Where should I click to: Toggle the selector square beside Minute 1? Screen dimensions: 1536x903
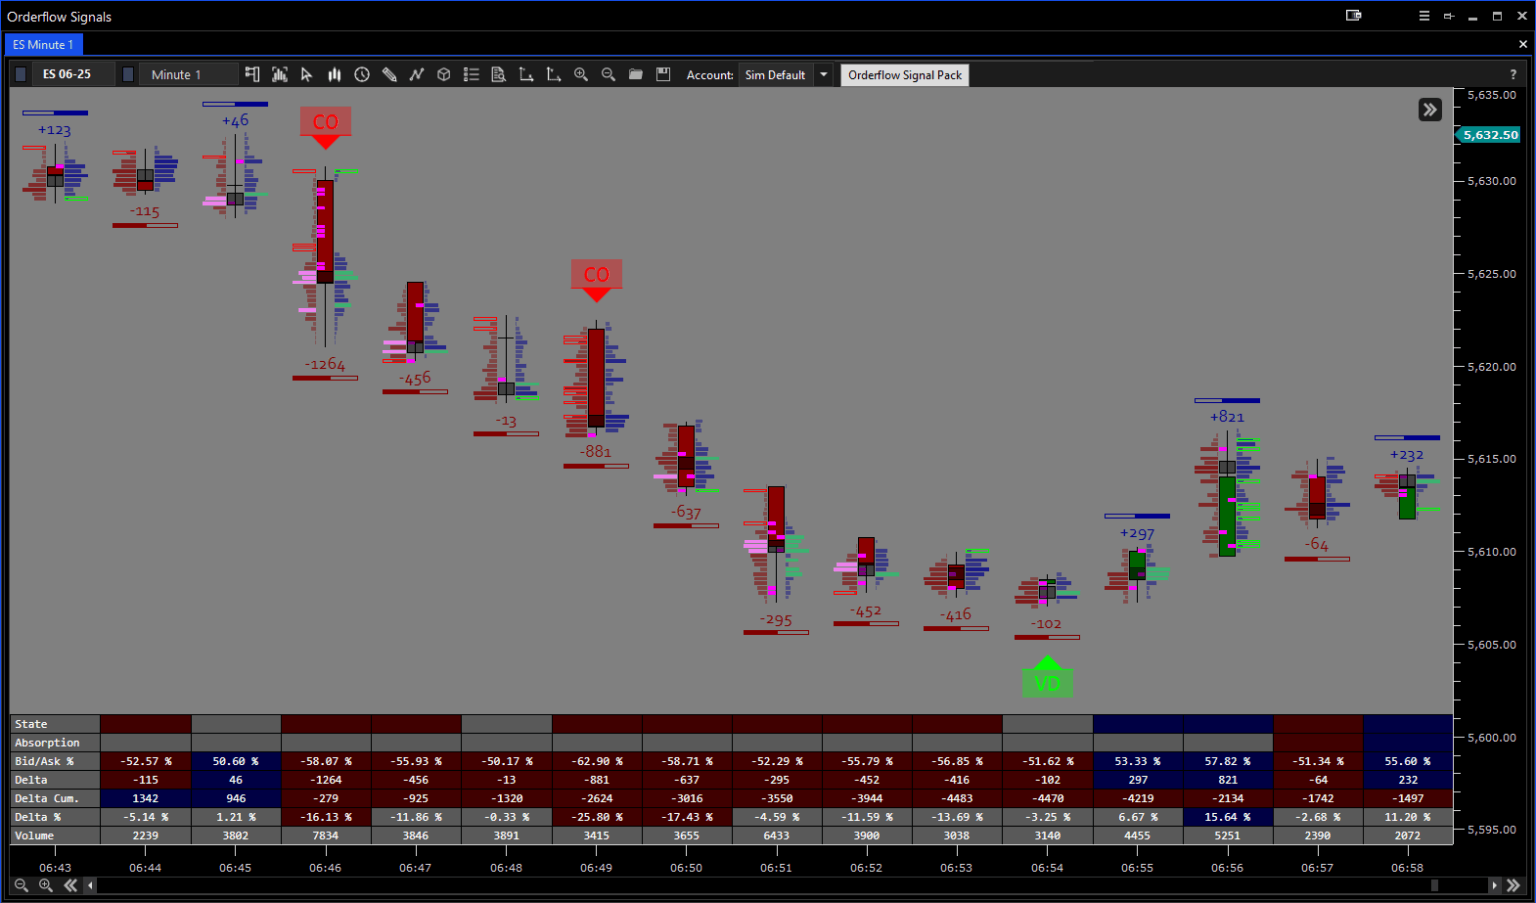pos(127,74)
